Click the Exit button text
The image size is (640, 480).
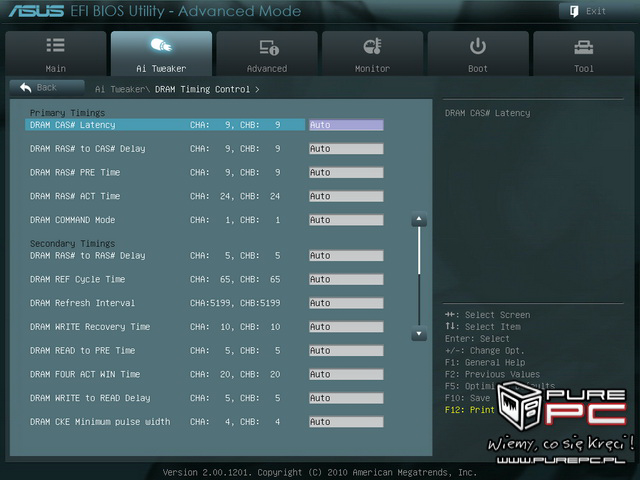[x=596, y=11]
